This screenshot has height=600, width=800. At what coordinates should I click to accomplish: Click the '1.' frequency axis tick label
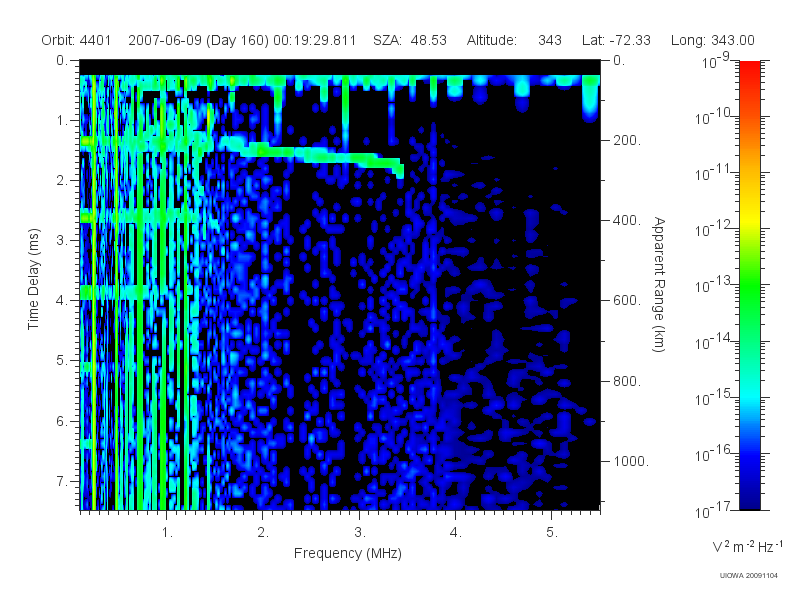(167, 533)
